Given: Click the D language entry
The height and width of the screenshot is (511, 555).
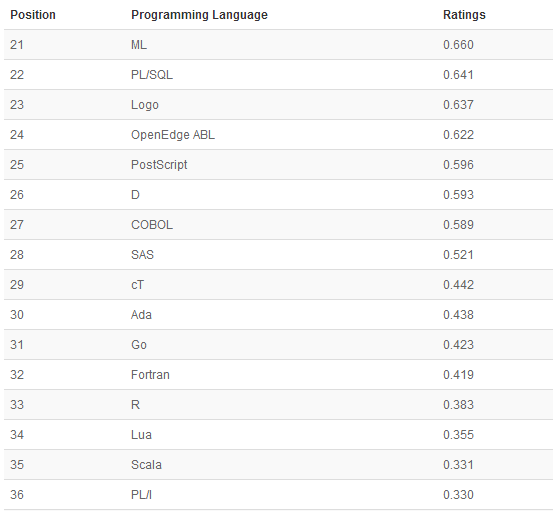Looking at the screenshot, I should pos(135,195).
